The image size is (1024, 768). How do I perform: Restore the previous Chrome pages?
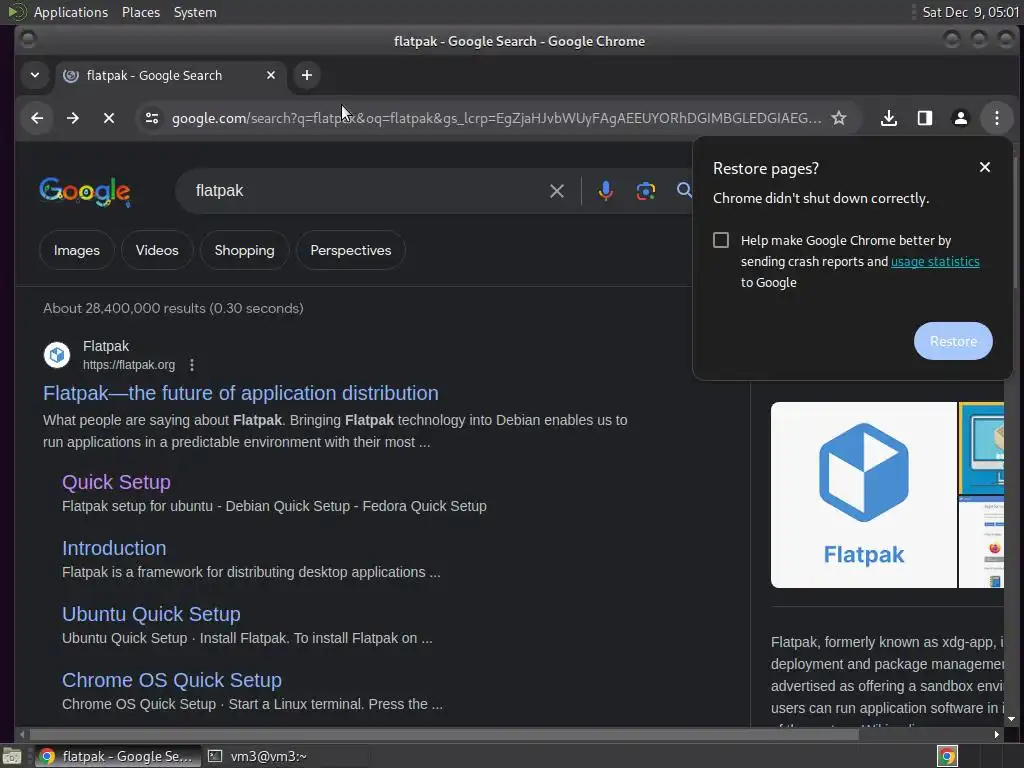pos(953,341)
